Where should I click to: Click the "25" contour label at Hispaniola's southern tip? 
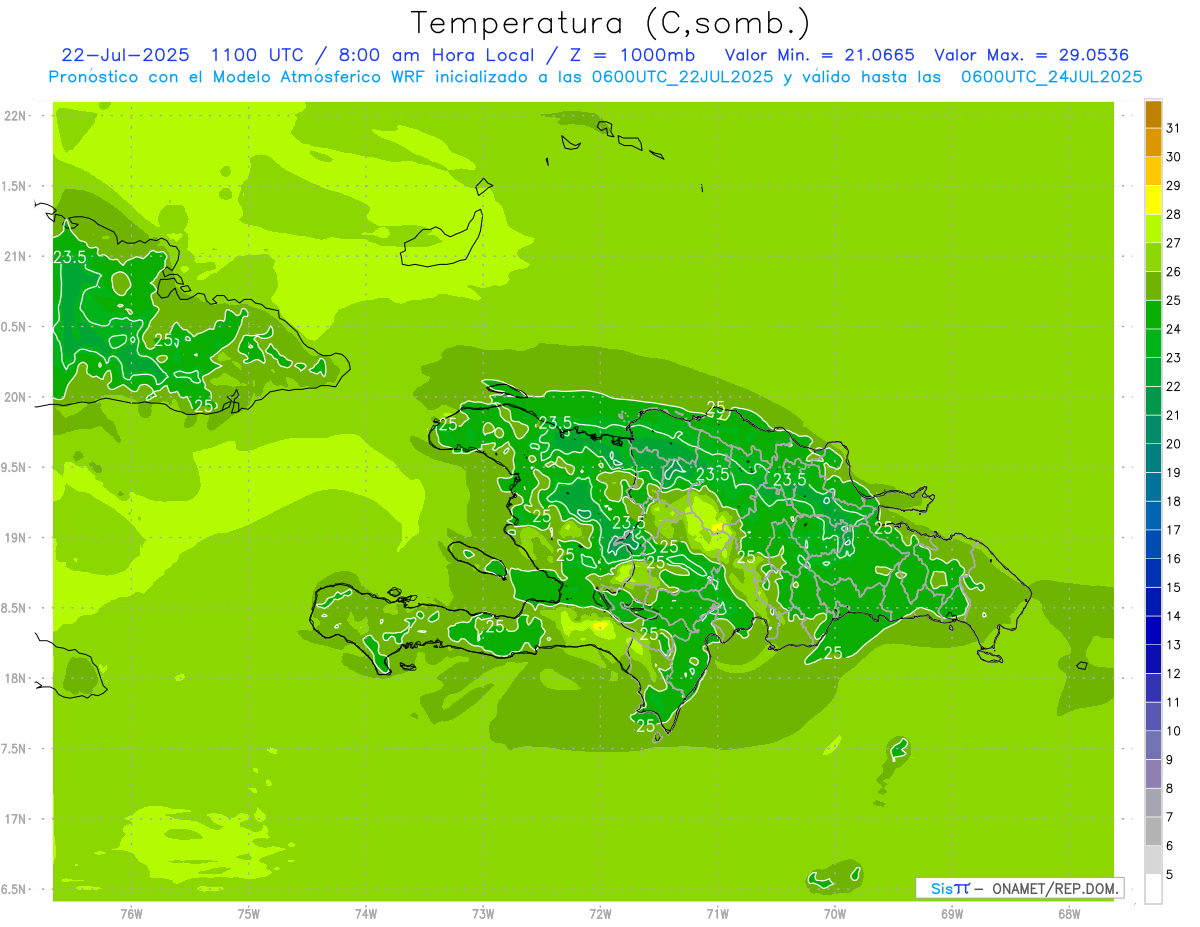(x=645, y=725)
